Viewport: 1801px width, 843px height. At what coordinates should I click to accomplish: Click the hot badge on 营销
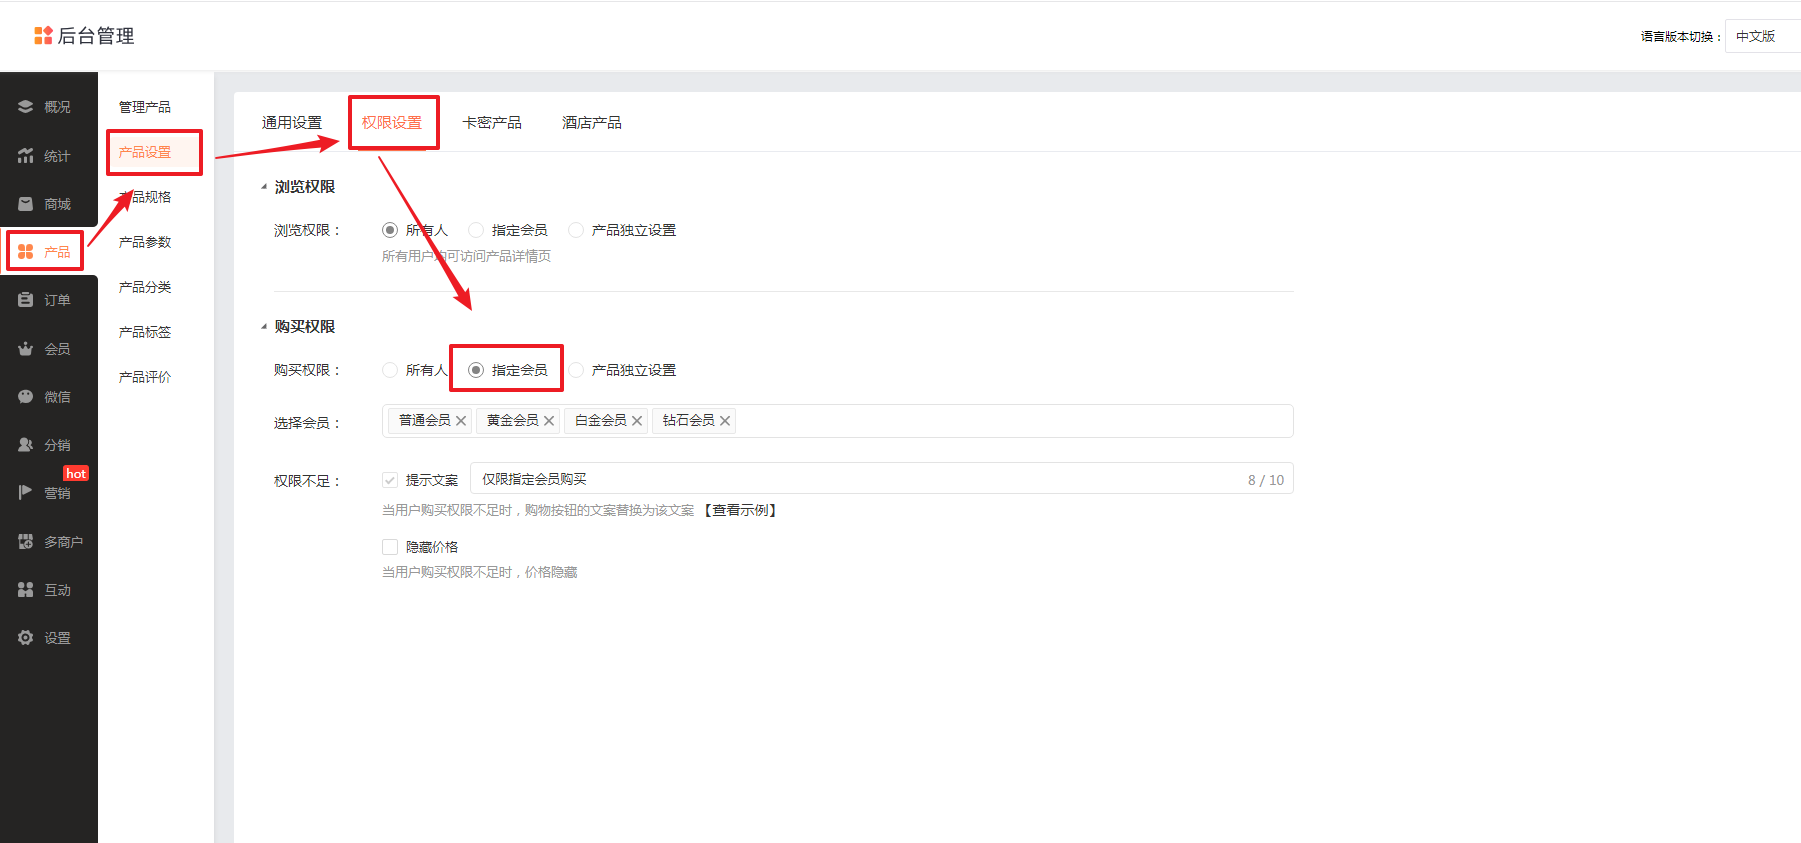76,474
